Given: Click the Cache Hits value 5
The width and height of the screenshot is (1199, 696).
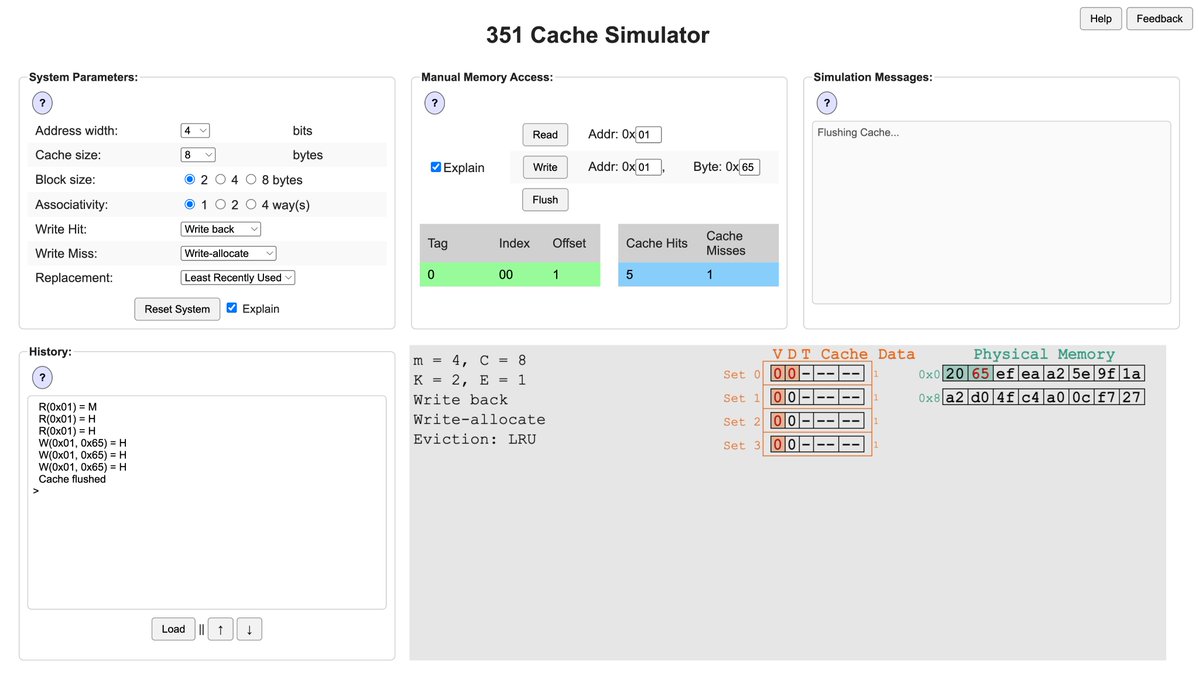Looking at the screenshot, I should [x=629, y=275].
